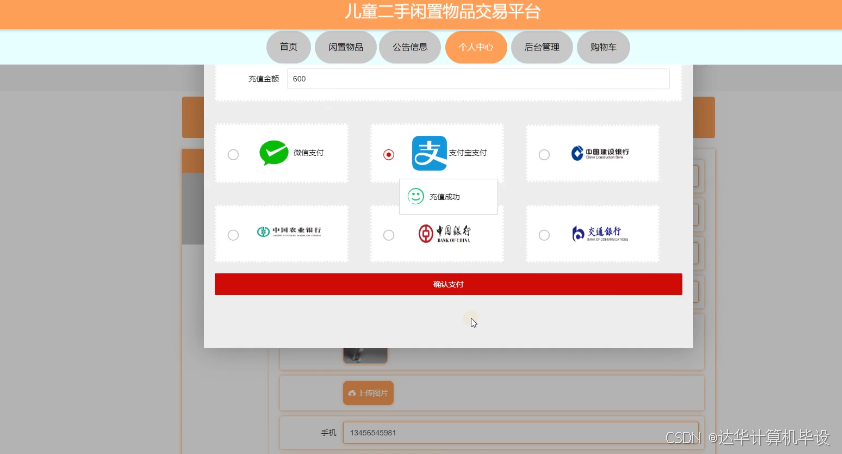The width and height of the screenshot is (842, 454).
Task: Select the WeChat Pay radio button
Action: (233, 155)
